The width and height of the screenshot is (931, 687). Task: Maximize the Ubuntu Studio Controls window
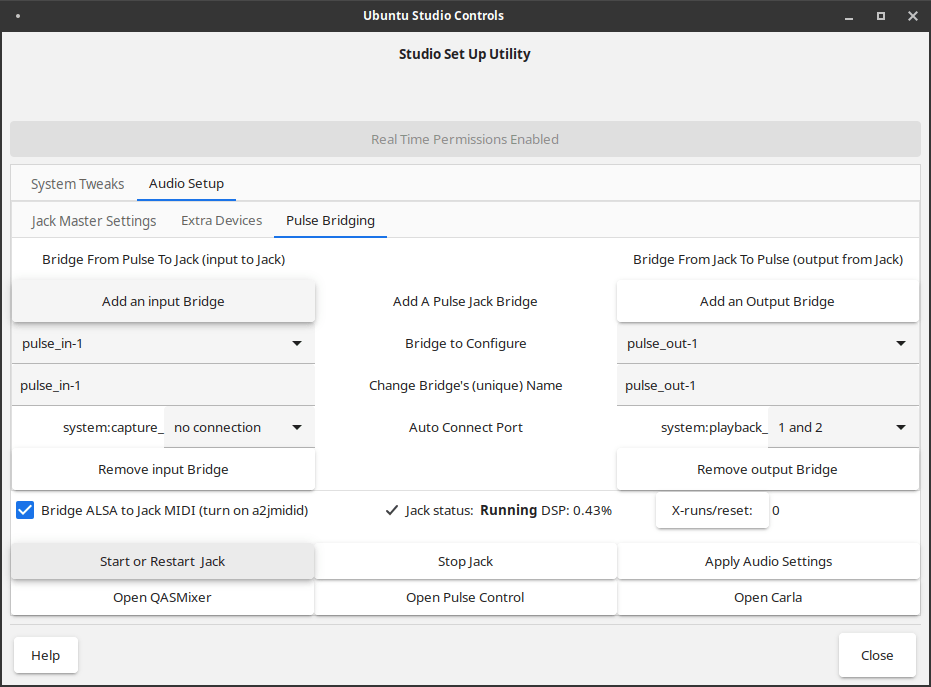coord(881,16)
